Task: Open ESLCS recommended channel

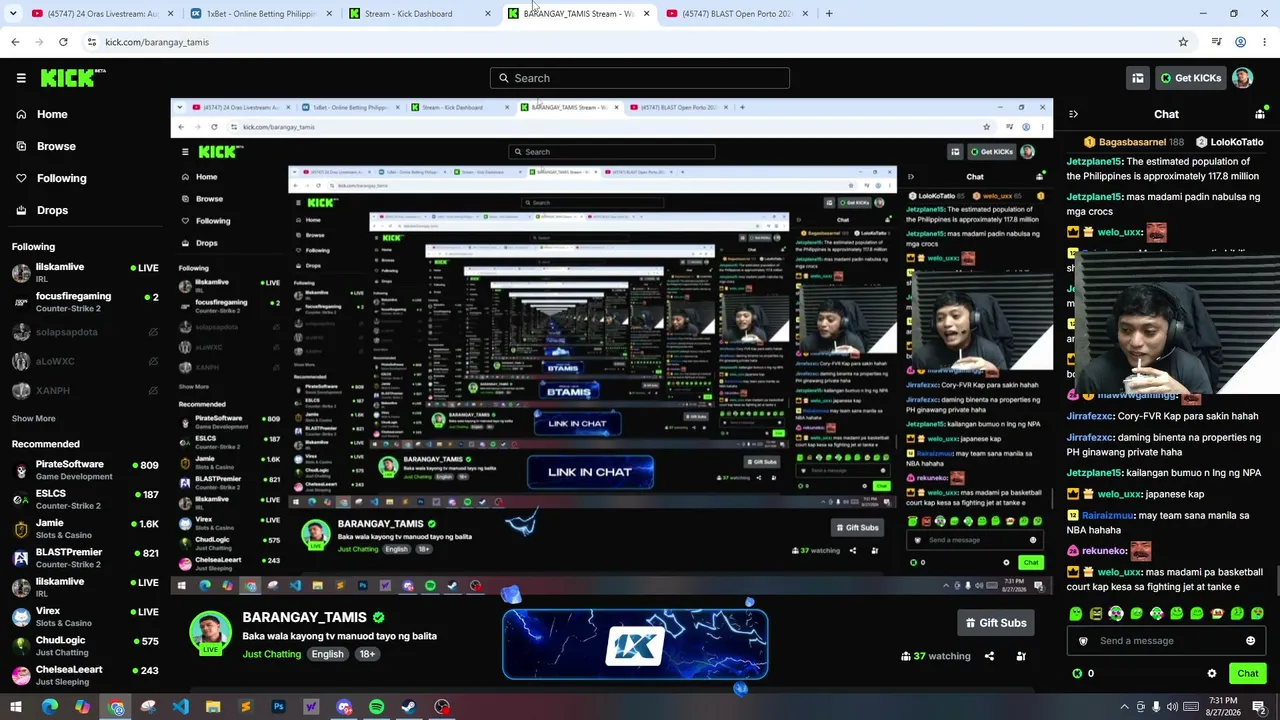Action: click(x=85, y=499)
